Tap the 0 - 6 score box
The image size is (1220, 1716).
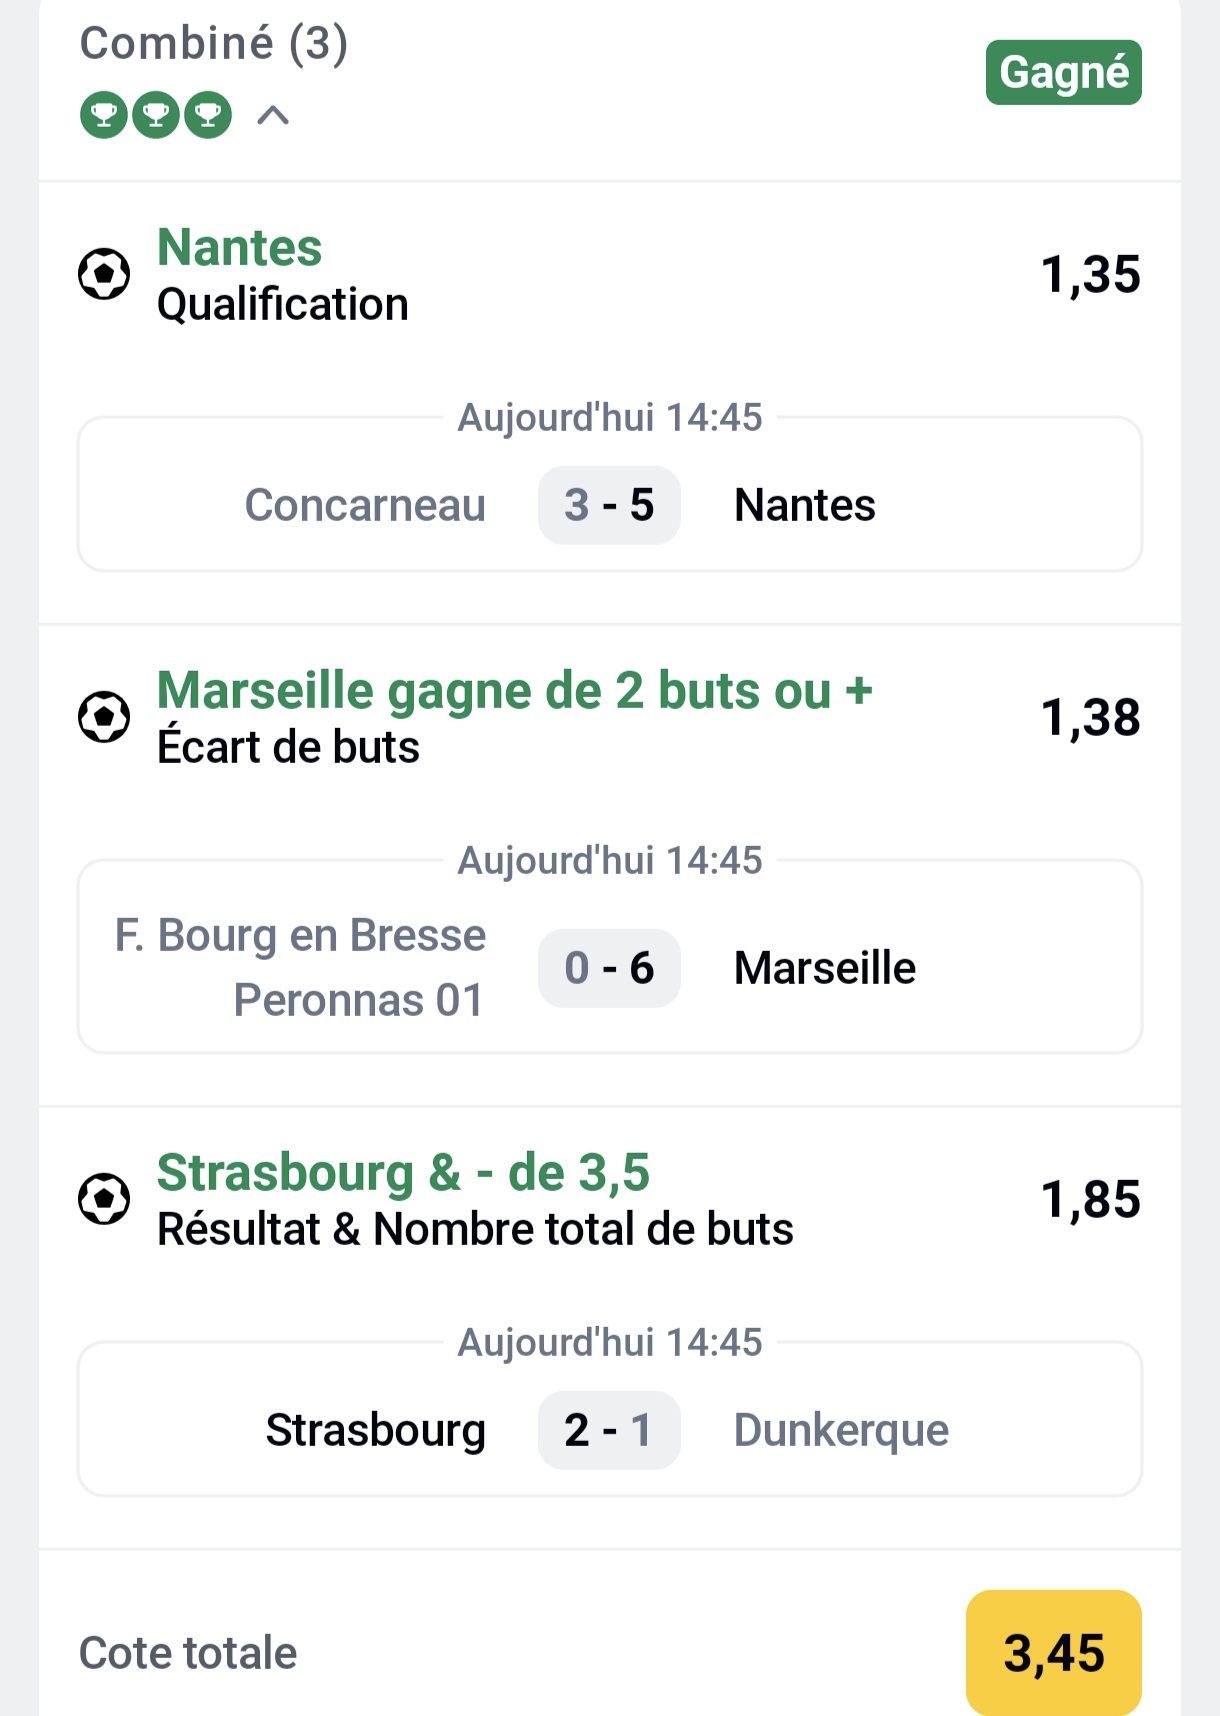(609, 968)
